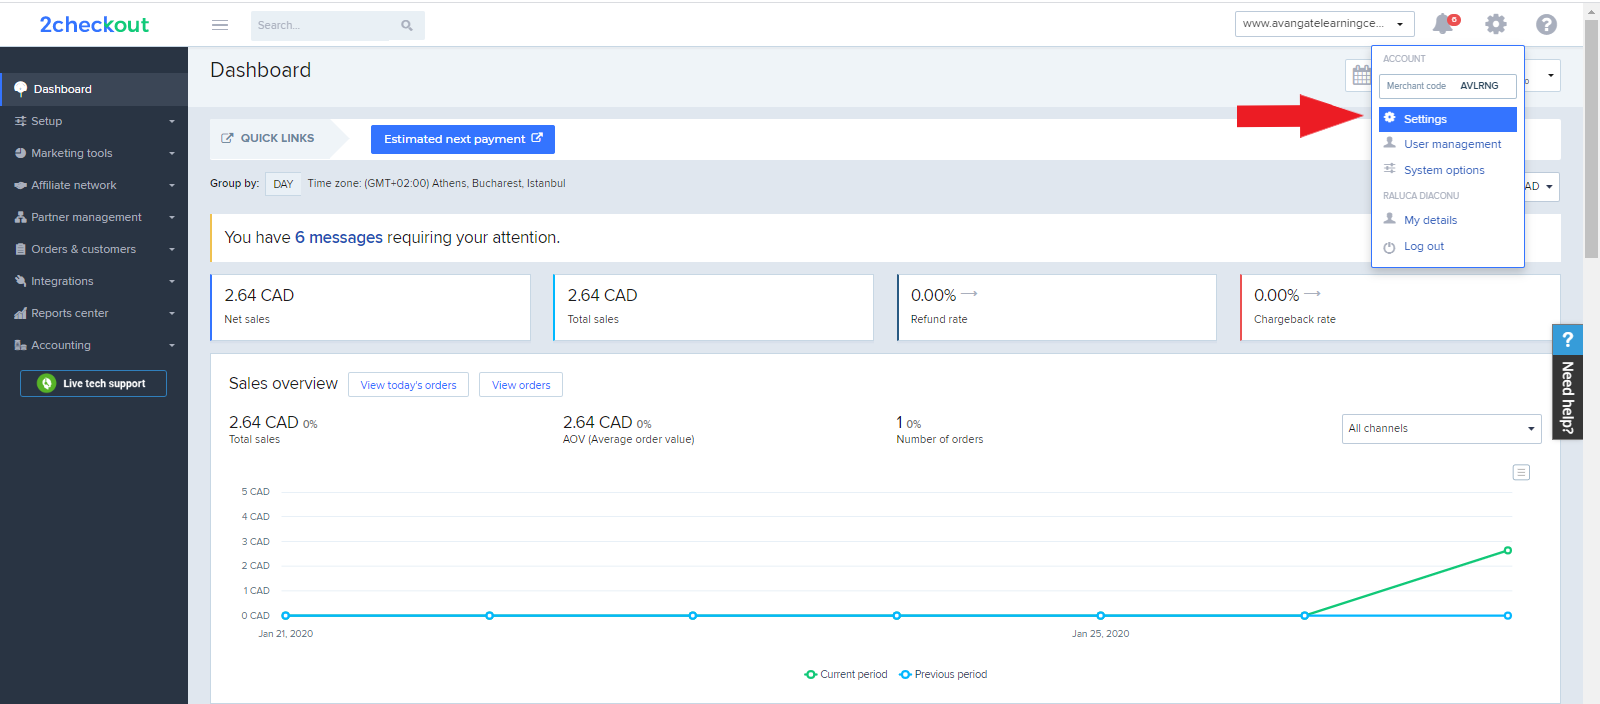Screen dimensions: 1600x704
Task: Click in the Search field
Action: tap(320, 26)
